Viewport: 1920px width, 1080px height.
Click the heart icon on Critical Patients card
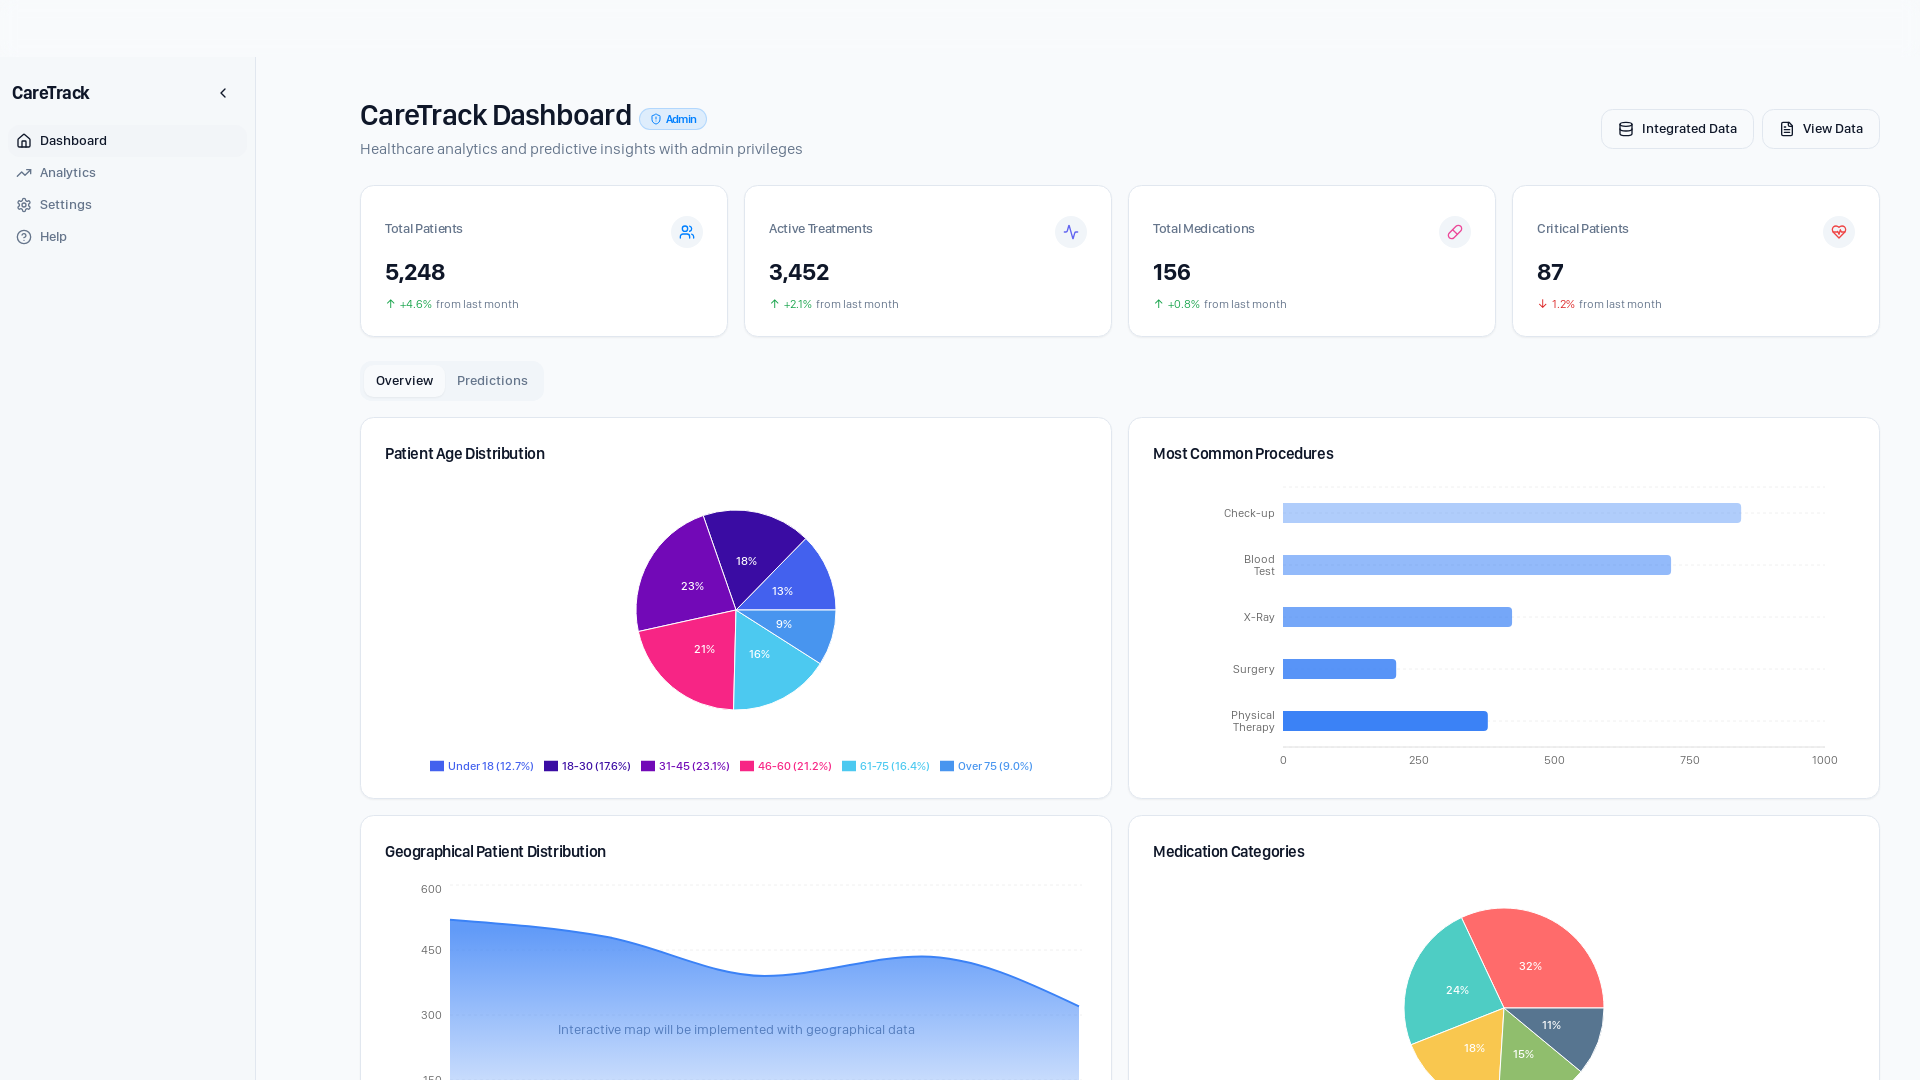pos(1839,232)
